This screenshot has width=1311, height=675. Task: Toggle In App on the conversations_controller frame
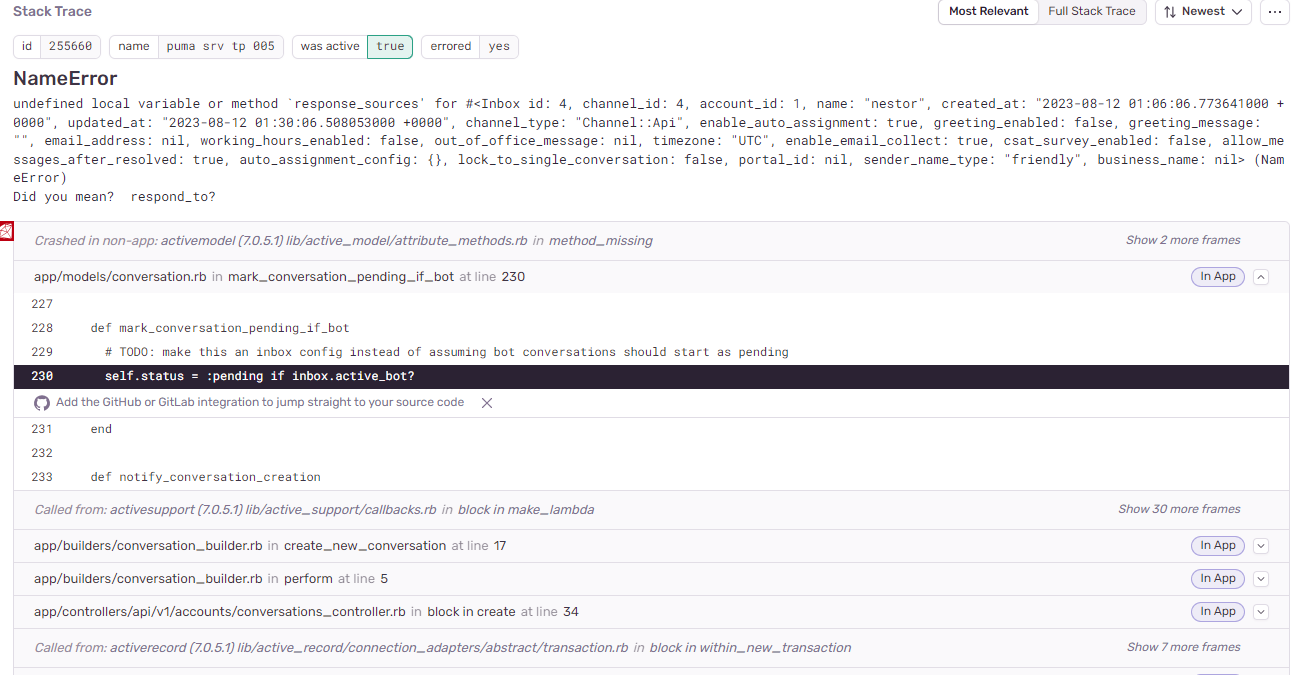(1217, 611)
